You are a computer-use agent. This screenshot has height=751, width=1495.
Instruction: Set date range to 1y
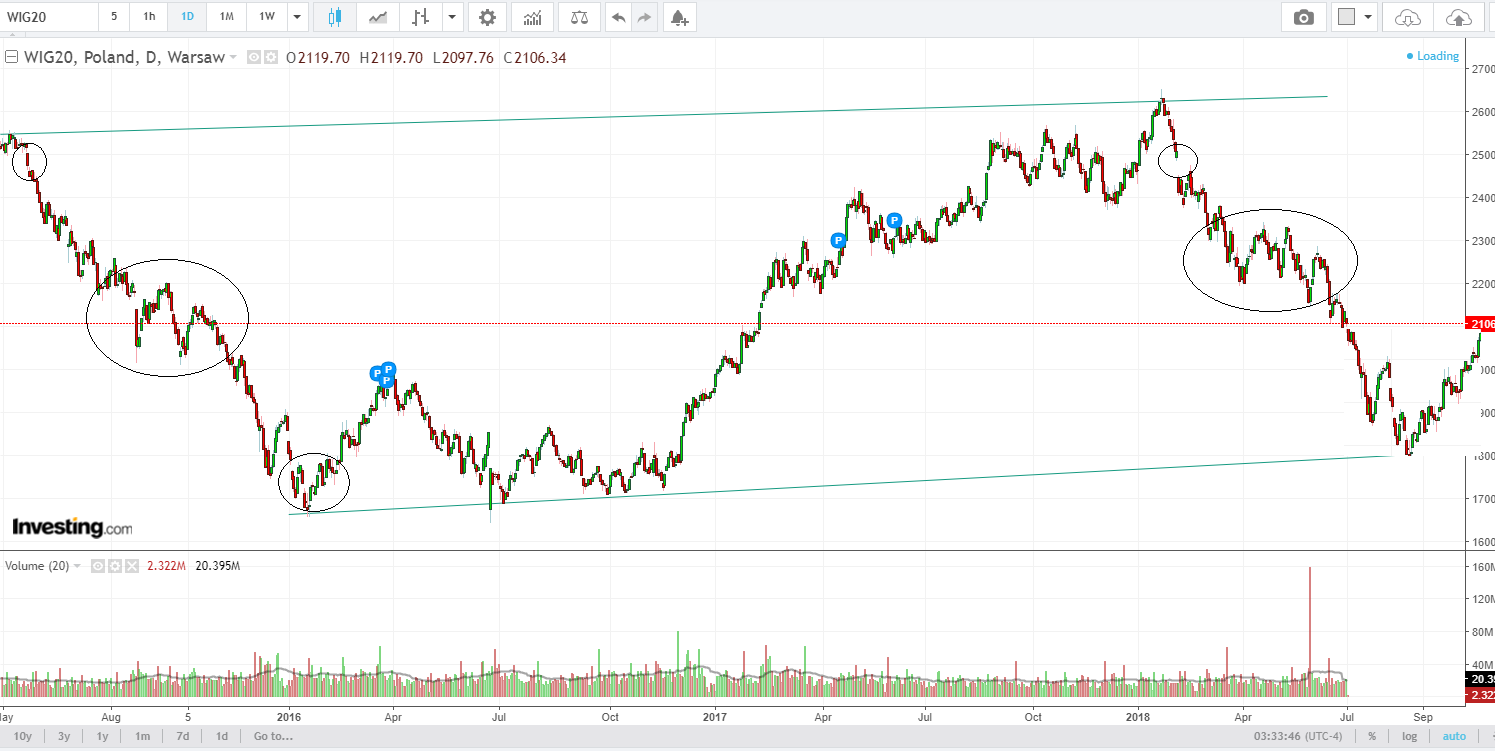pyautogui.click(x=102, y=736)
